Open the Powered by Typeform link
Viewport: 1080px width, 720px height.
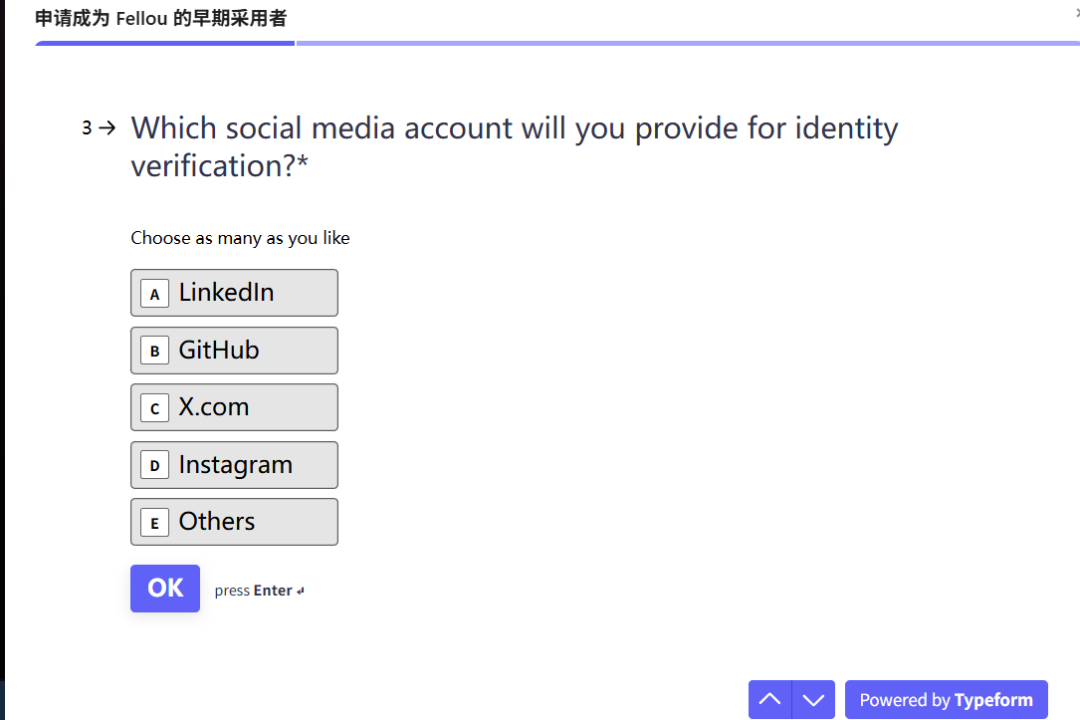click(x=946, y=700)
